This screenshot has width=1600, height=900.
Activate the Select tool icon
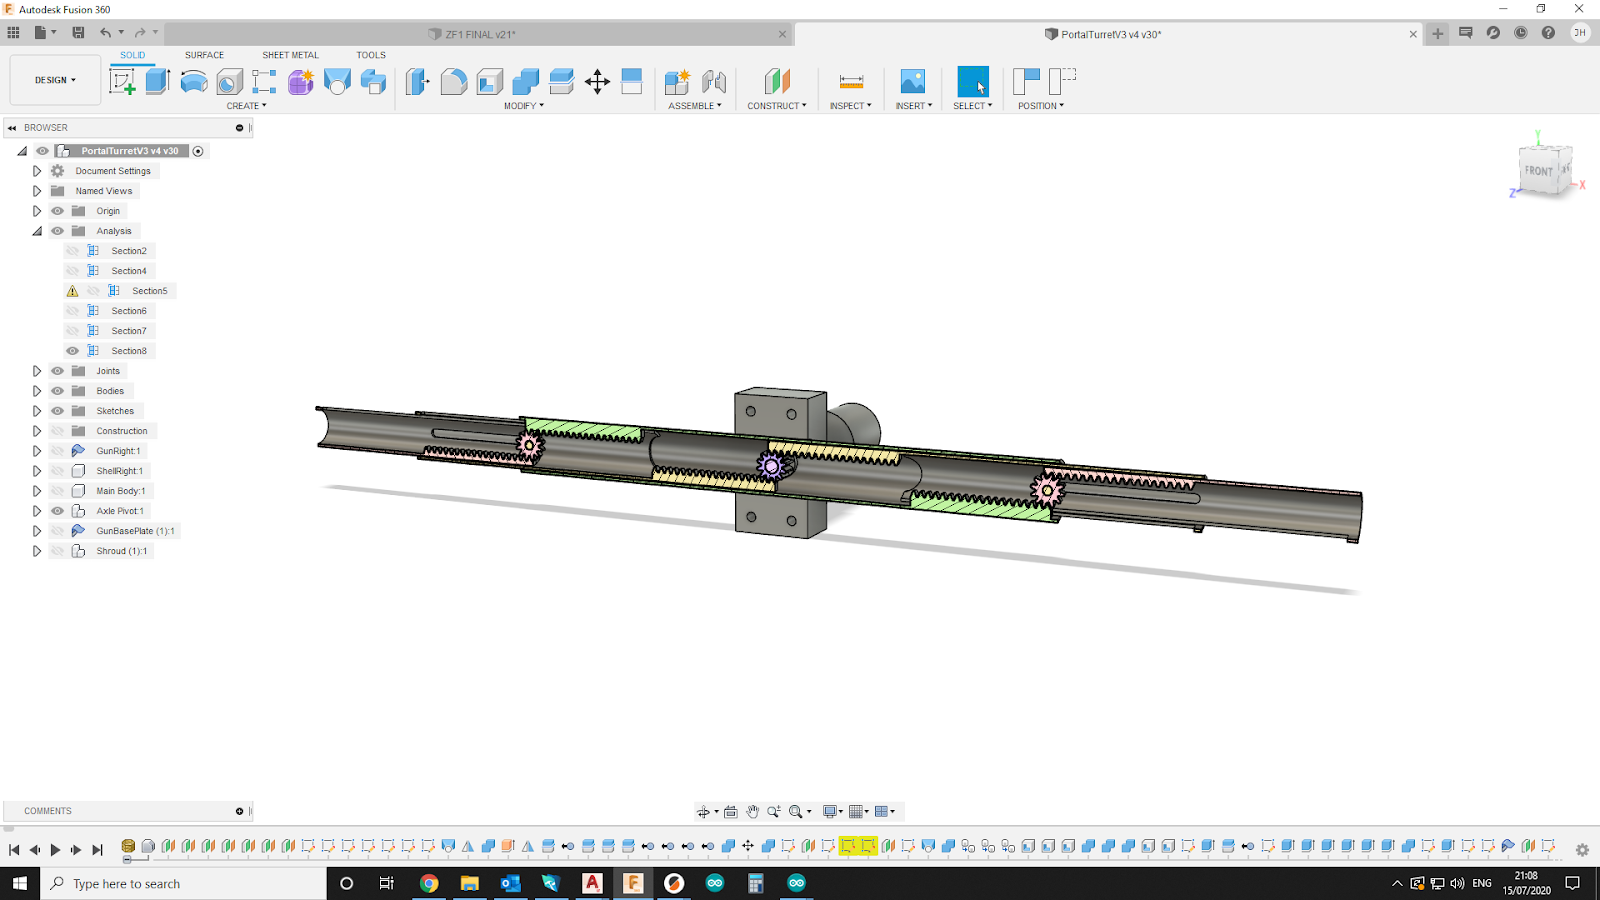coord(973,81)
